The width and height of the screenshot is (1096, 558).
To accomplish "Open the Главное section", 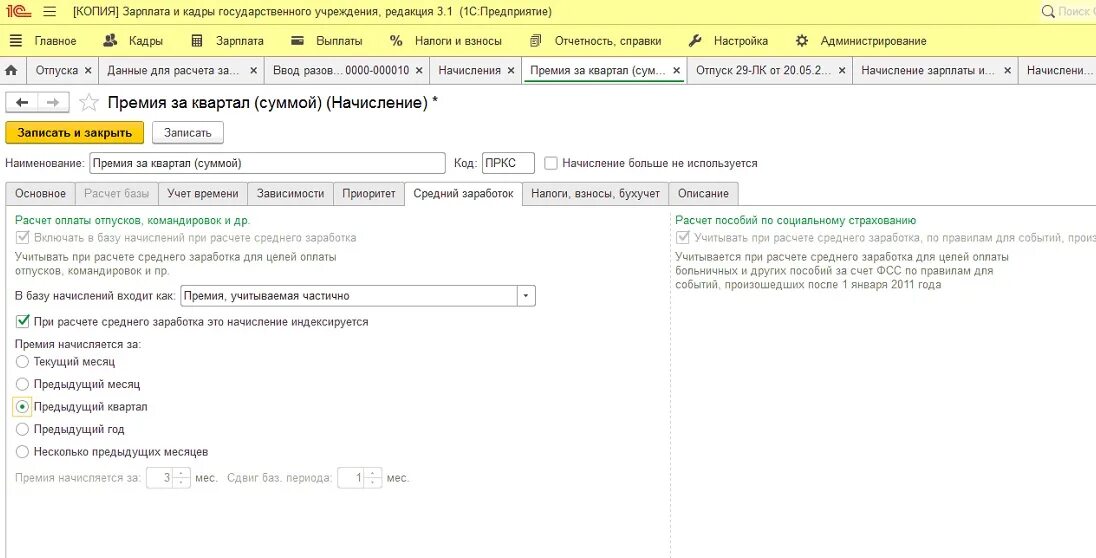I will pyautogui.click(x=55, y=41).
